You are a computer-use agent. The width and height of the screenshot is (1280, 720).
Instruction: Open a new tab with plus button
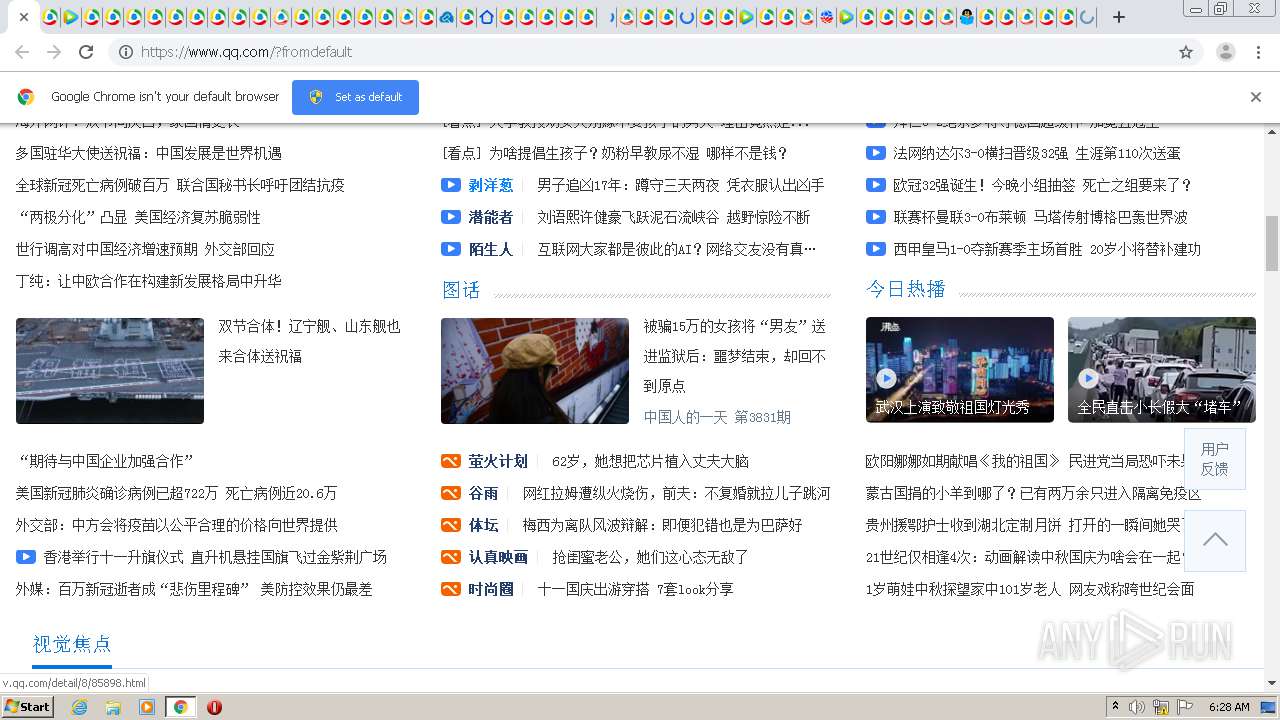pyautogui.click(x=1119, y=17)
